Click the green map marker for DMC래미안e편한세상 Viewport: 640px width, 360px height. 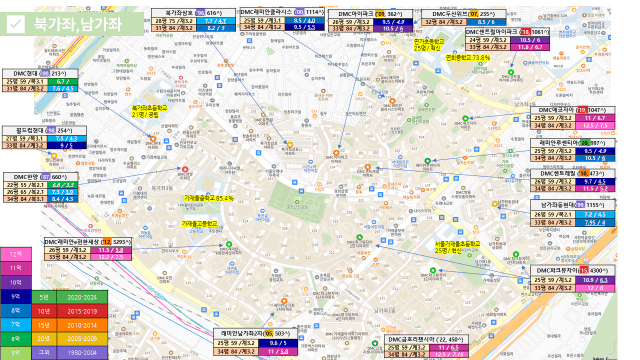pyautogui.click(x=229, y=244)
